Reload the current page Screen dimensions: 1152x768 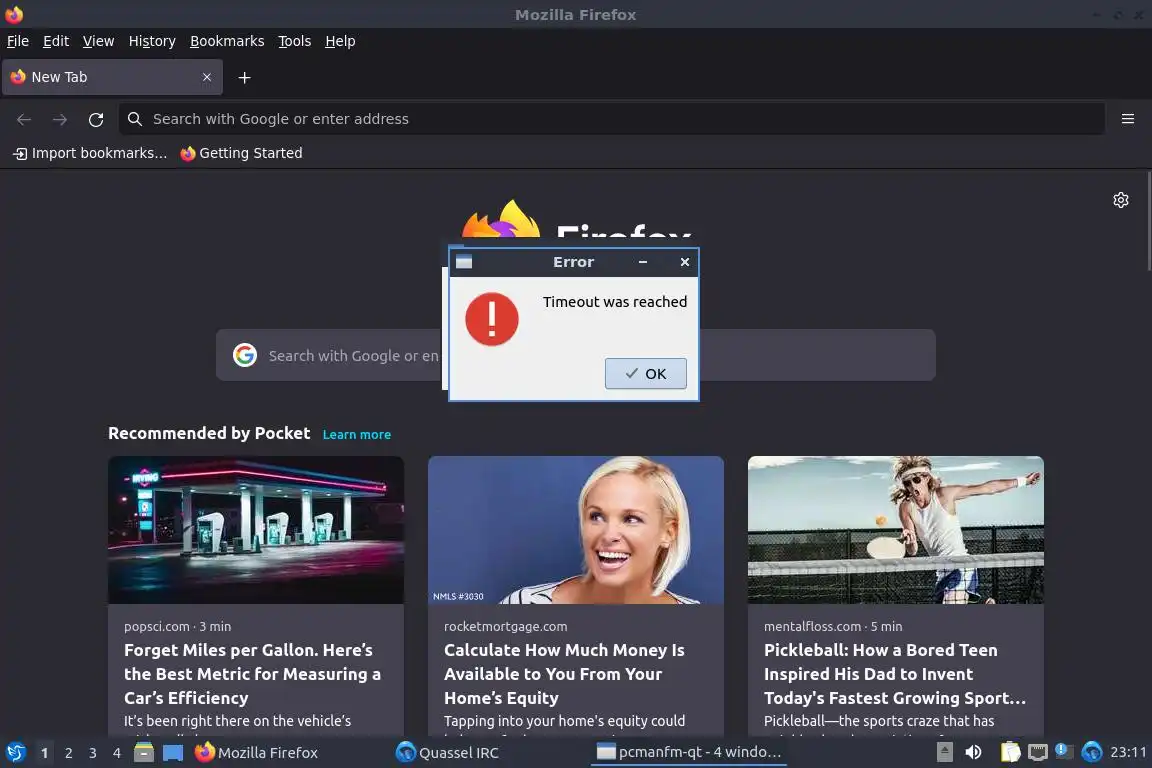(x=96, y=119)
